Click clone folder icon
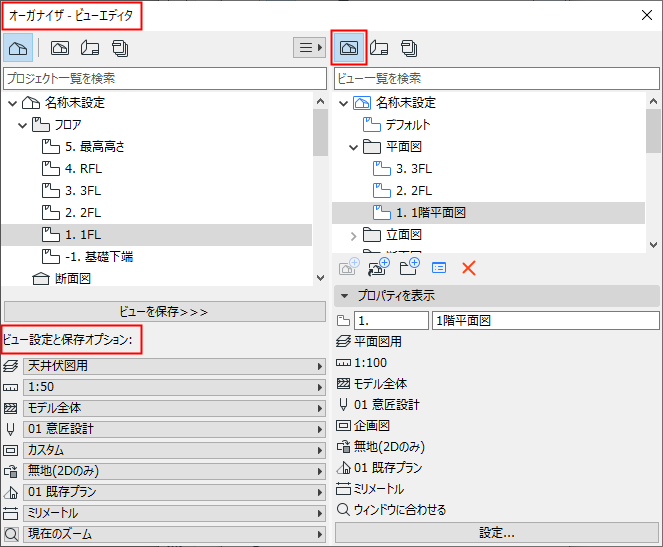The height and width of the screenshot is (547, 663). coord(378,267)
